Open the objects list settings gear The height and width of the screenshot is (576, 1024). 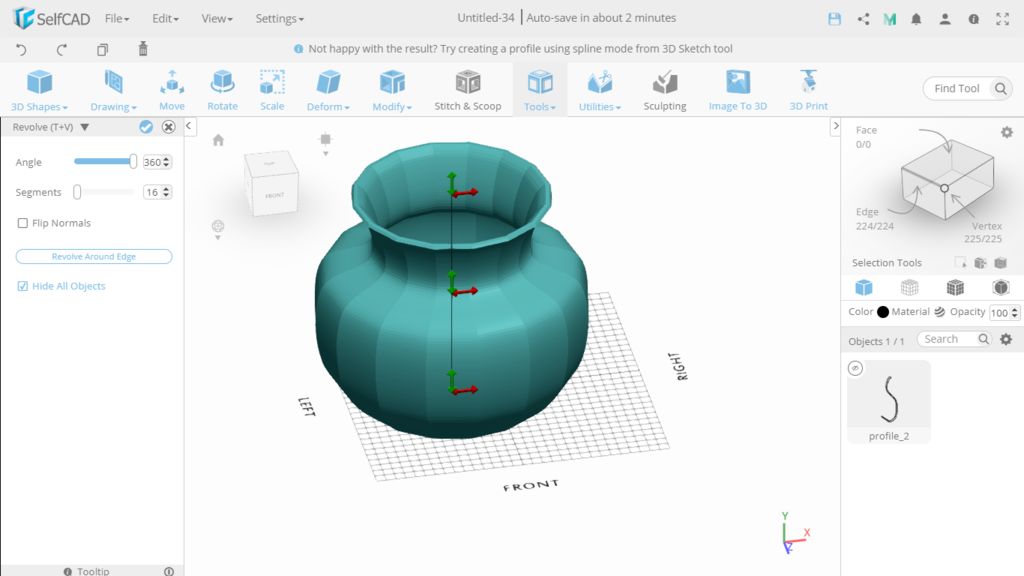click(1006, 339)
